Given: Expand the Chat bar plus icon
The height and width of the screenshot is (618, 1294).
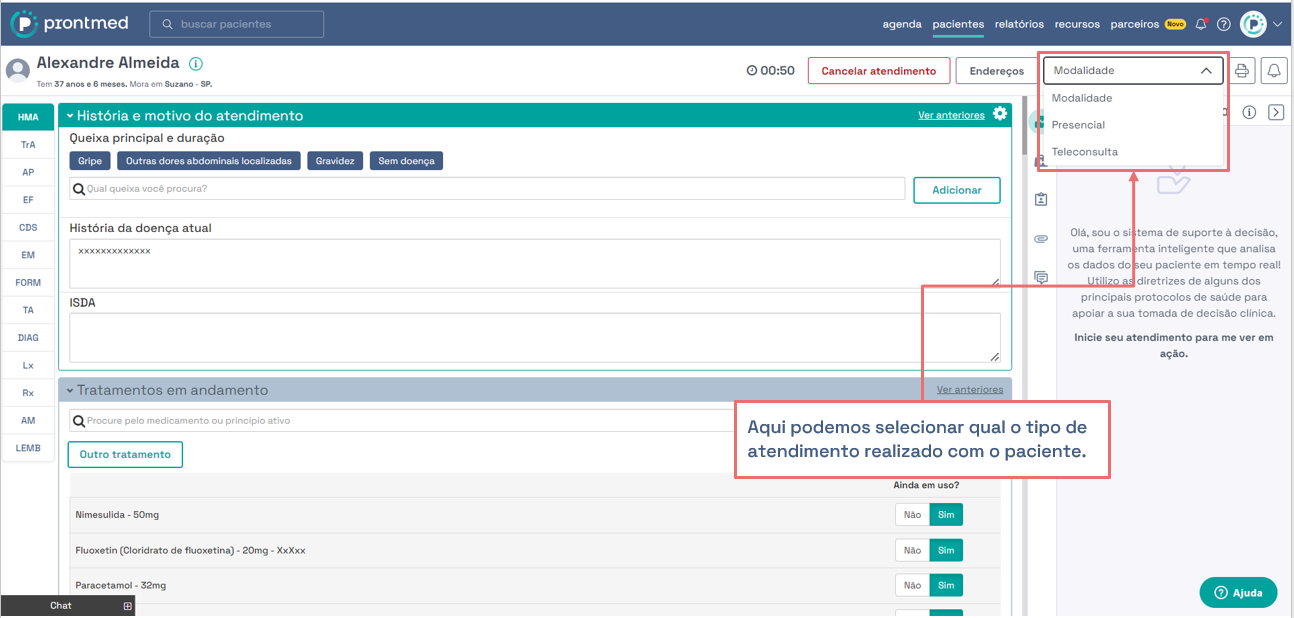Looking at the screenshot, I should click(x=127, y=606).
